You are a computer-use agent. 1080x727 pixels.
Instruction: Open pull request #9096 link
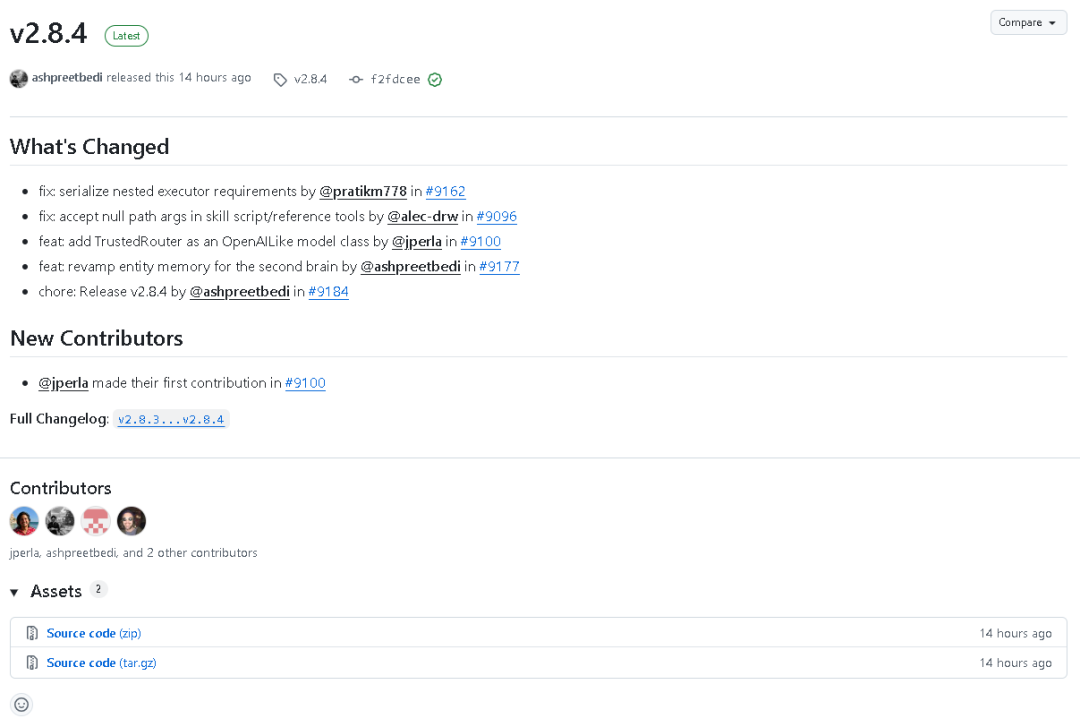[497, 216]
